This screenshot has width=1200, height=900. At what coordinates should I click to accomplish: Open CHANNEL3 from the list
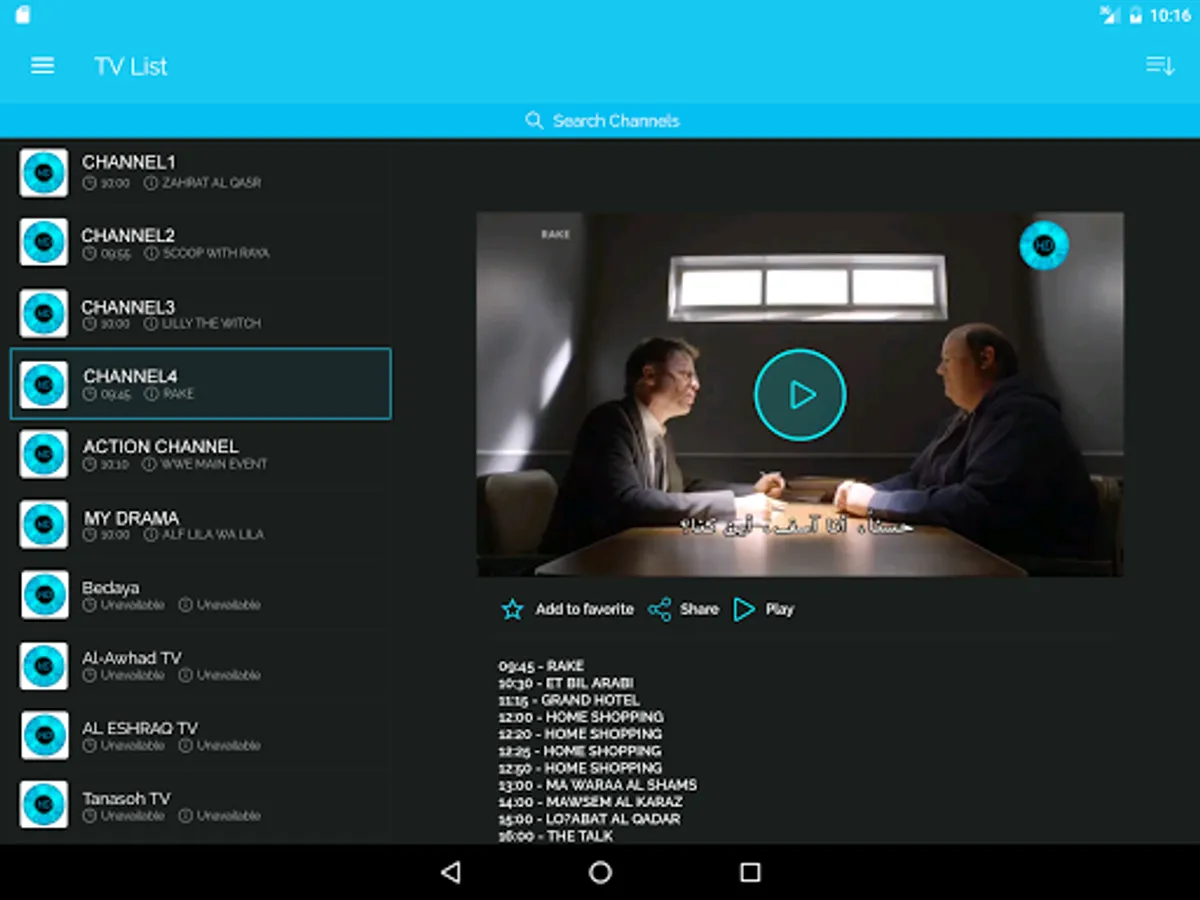[200, 314]
